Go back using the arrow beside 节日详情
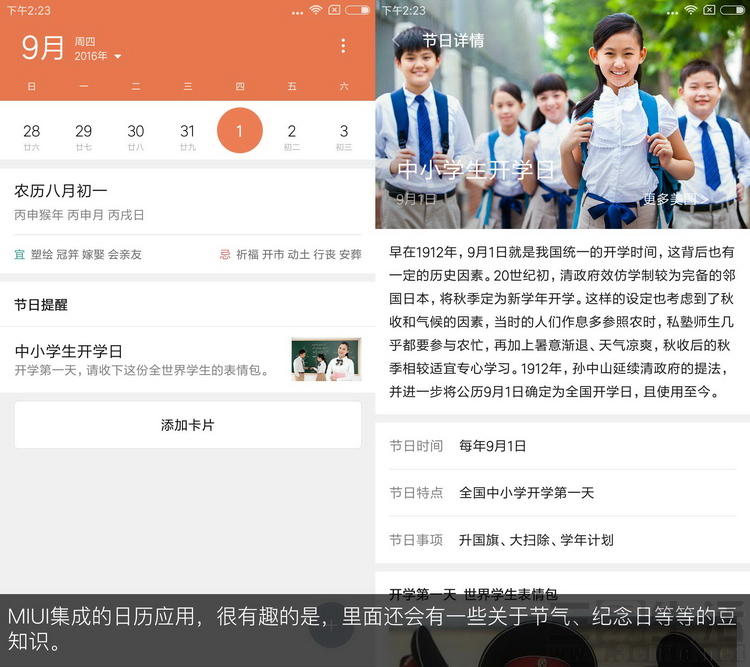 (x=396, y=41)
